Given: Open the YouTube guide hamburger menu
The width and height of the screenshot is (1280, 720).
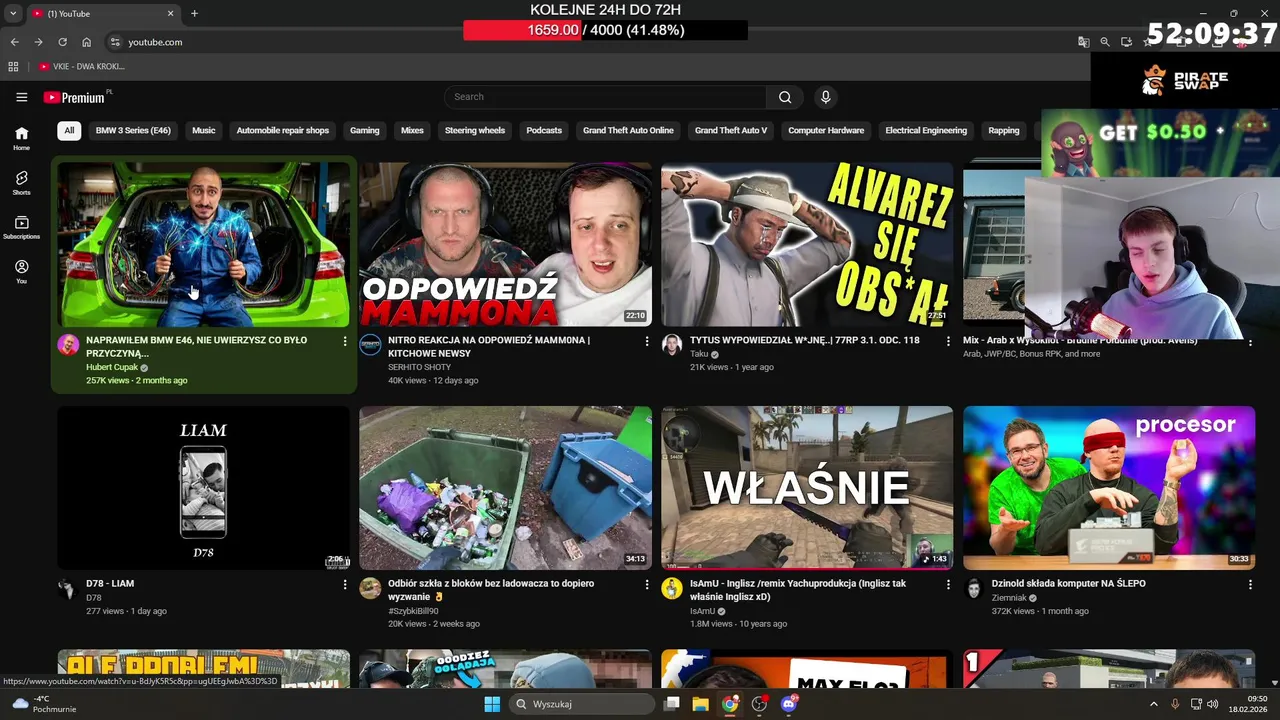Looking at the screenshot, I should point(21,97).
